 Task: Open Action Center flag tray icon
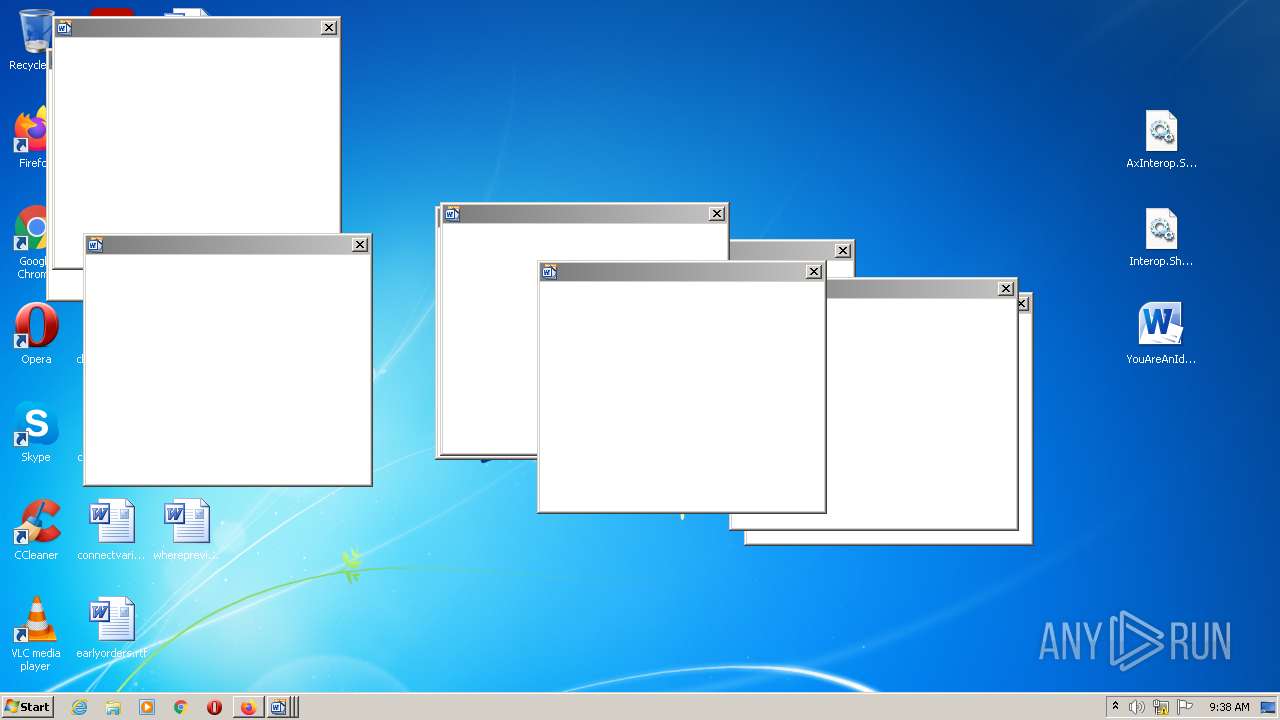pos(1185,707)
